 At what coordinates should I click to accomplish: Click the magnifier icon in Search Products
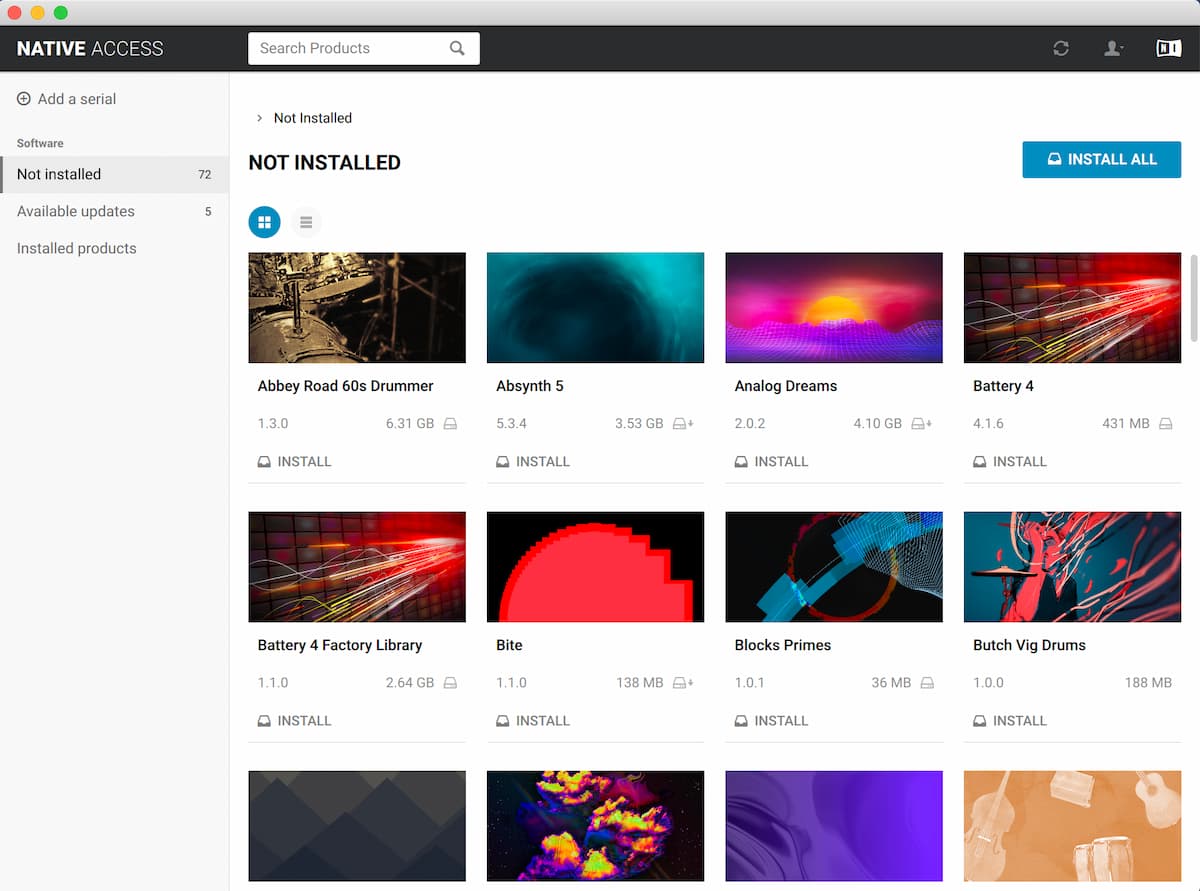coord(457,48)
